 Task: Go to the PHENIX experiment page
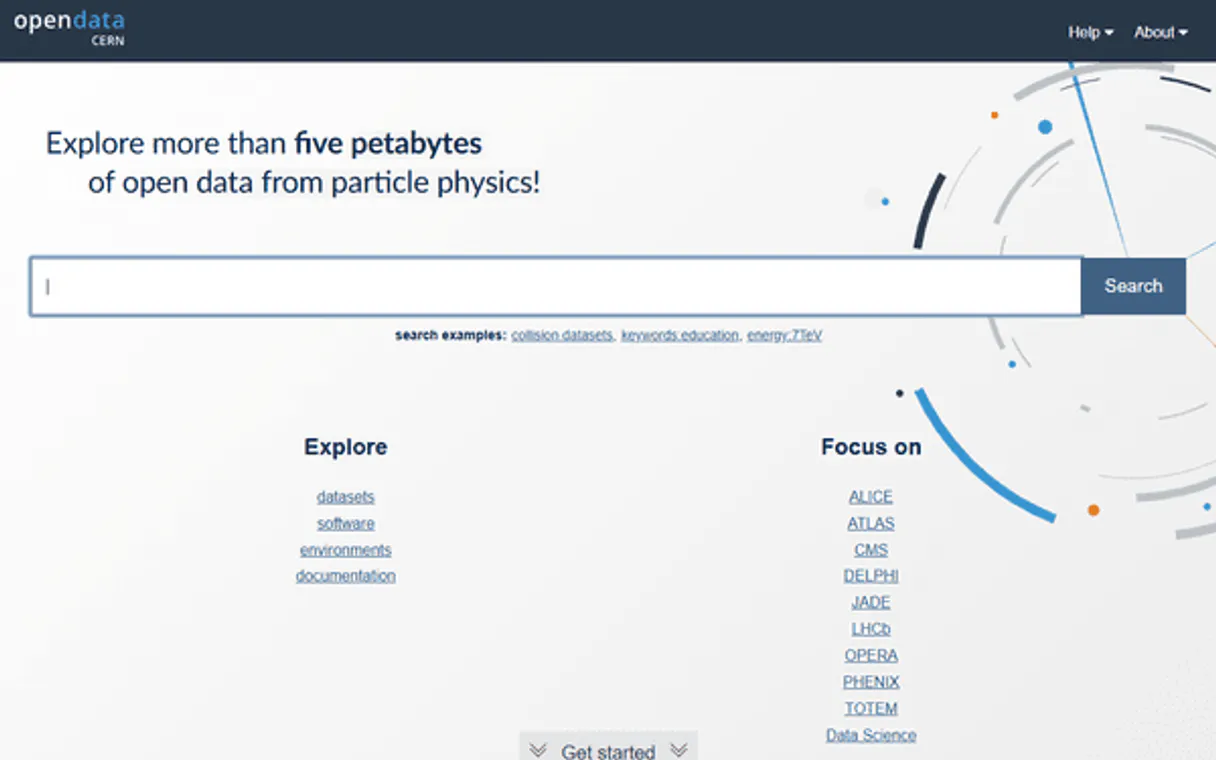click(871, 682)
